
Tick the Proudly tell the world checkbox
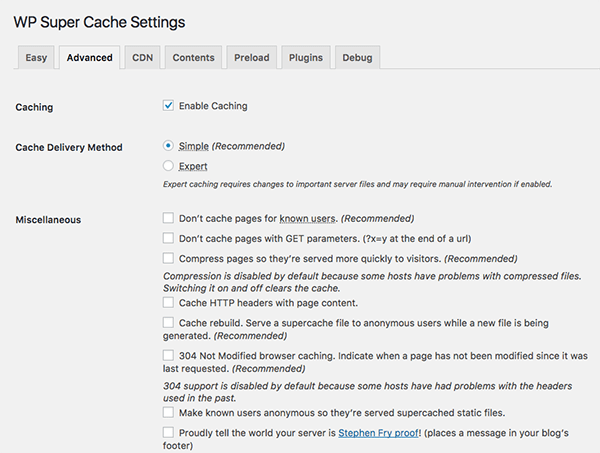tap(168, 432)
